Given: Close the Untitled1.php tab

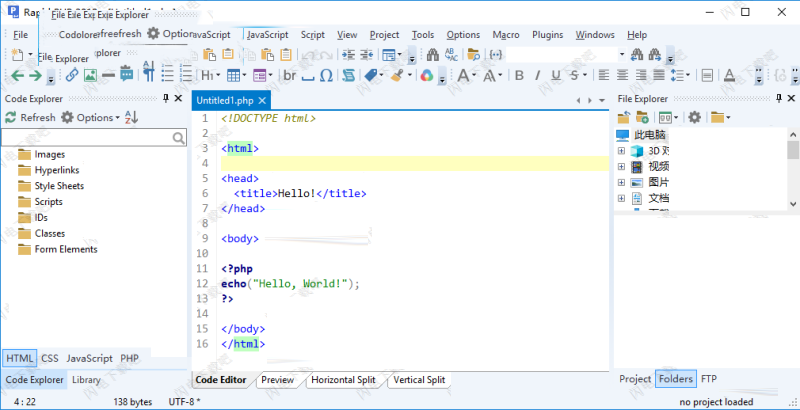Looking at the screenshot, I should pos(262,100).
